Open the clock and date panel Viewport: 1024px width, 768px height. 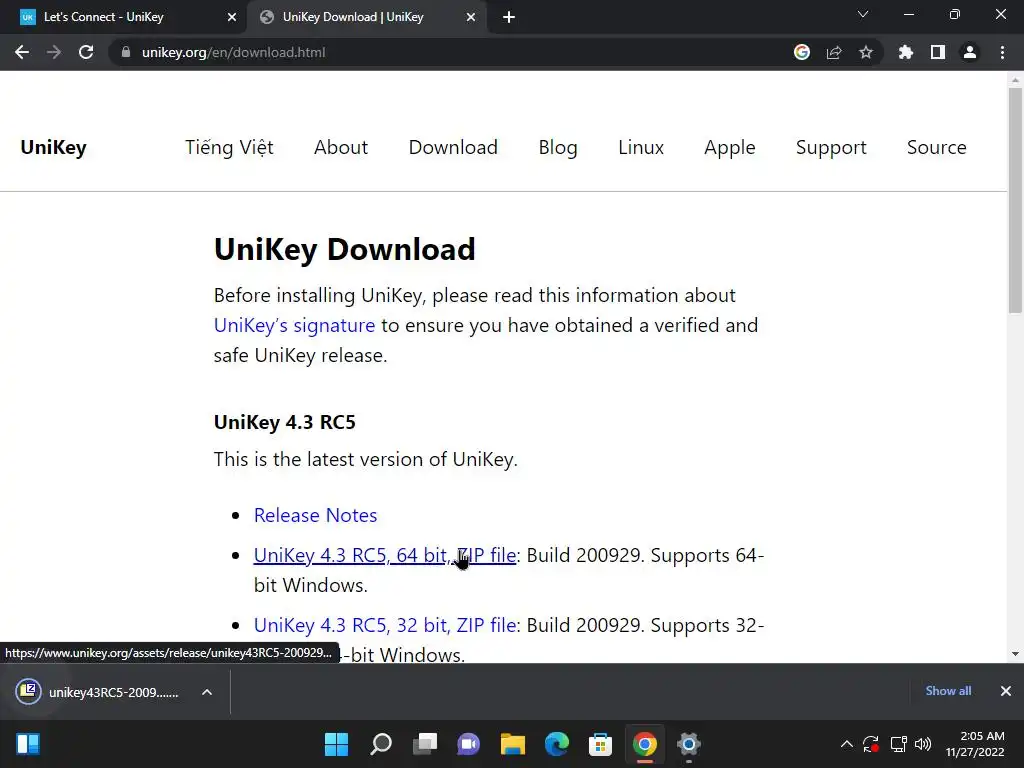(975, 744)
